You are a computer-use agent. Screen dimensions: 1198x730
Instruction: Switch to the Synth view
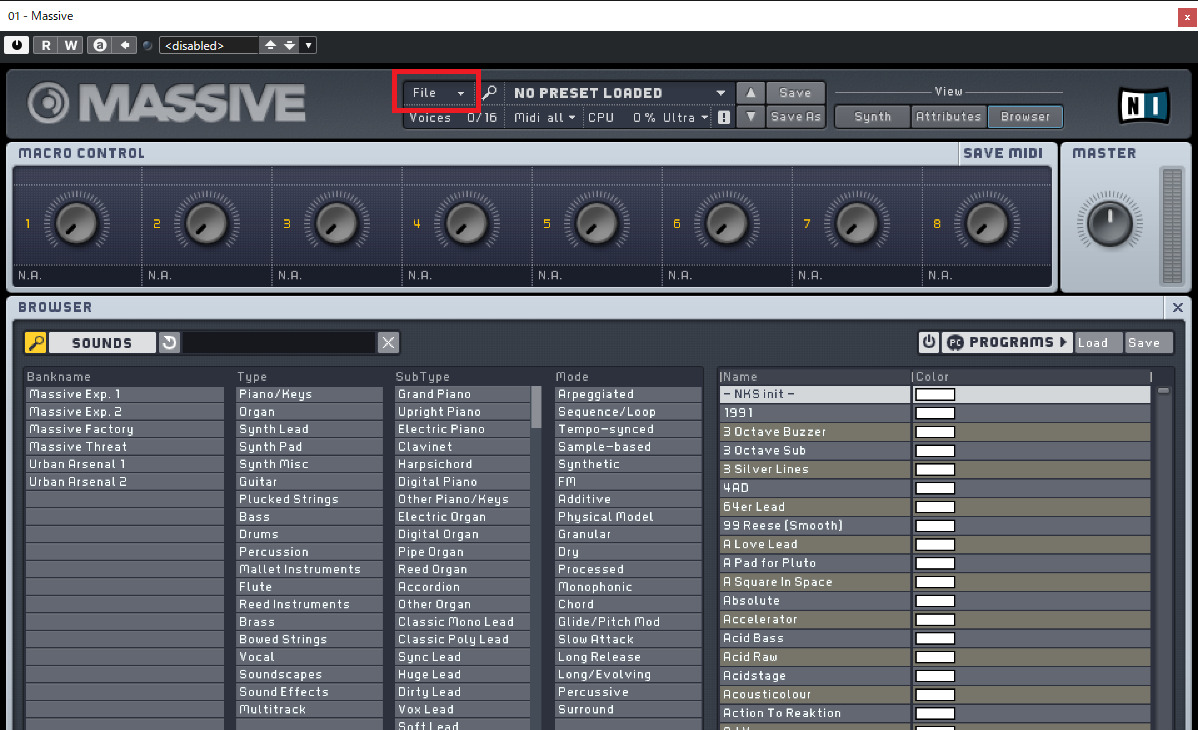click(873, 116)
